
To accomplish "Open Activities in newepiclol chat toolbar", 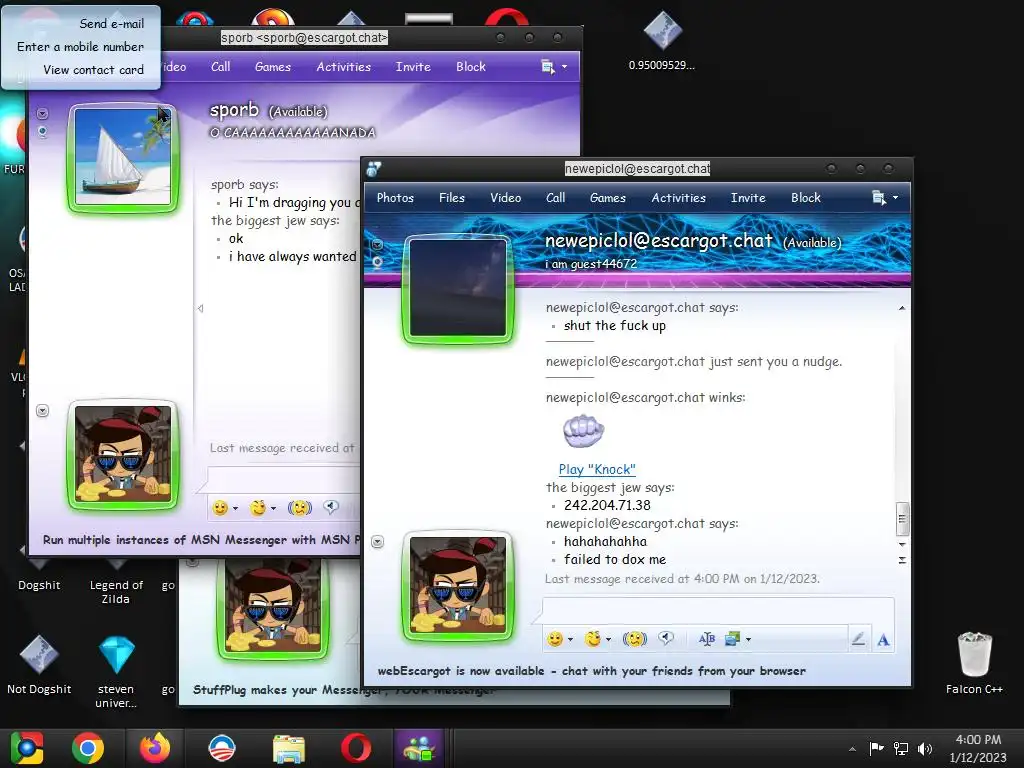I will click(x=679, y=198).
